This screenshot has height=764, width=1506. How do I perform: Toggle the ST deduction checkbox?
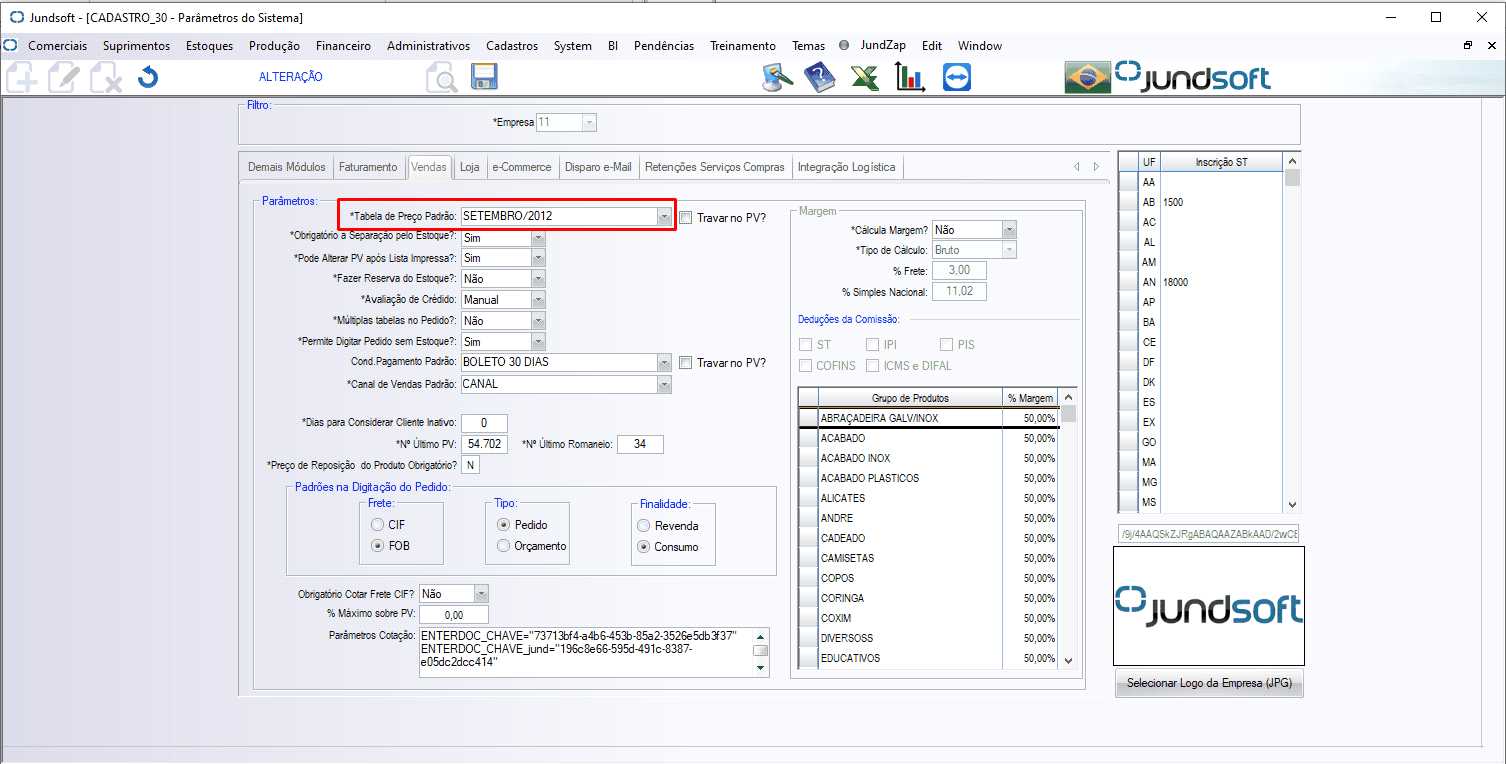pyautogui.click(x=806, y=345)
